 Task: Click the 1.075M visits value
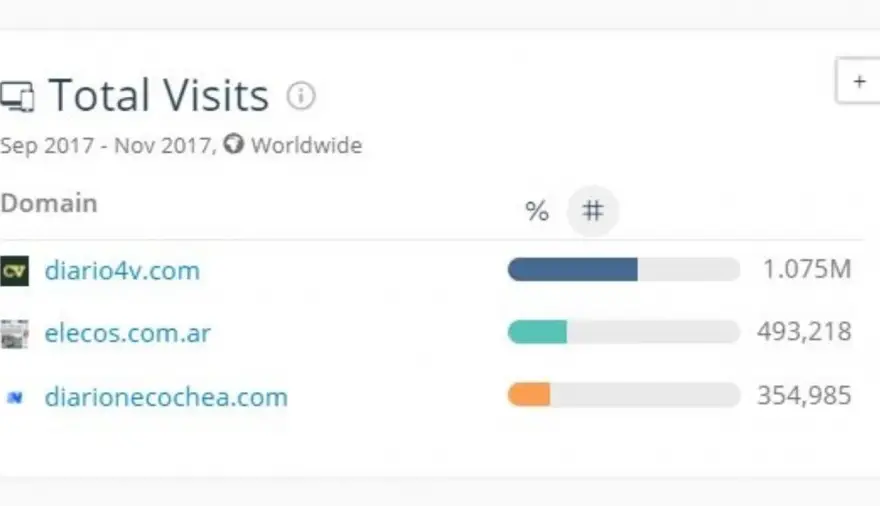coord(807,269)
